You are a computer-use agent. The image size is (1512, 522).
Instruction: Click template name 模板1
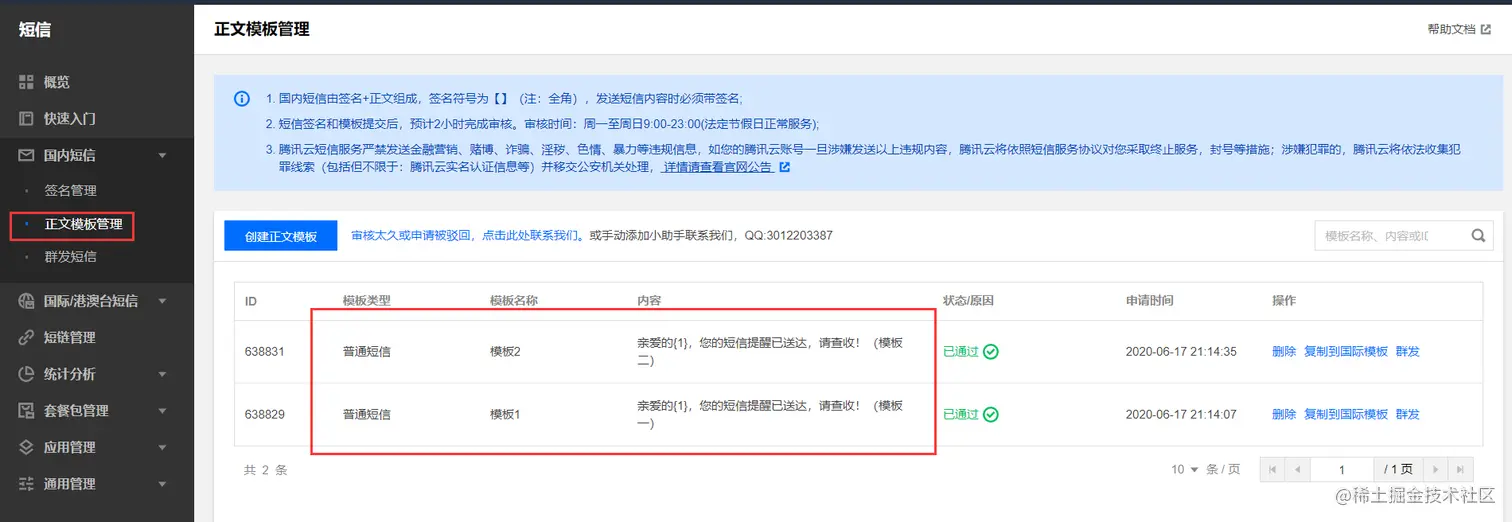tap(505, 414)
